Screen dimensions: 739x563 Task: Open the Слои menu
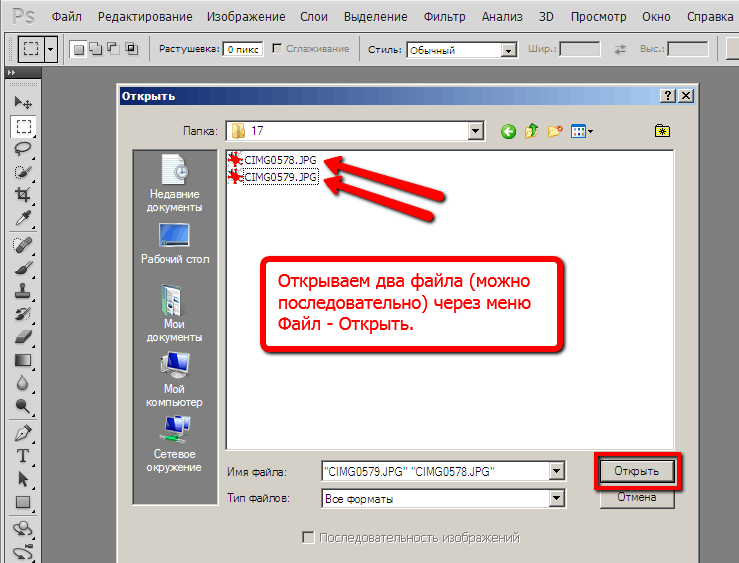(314, 17)
